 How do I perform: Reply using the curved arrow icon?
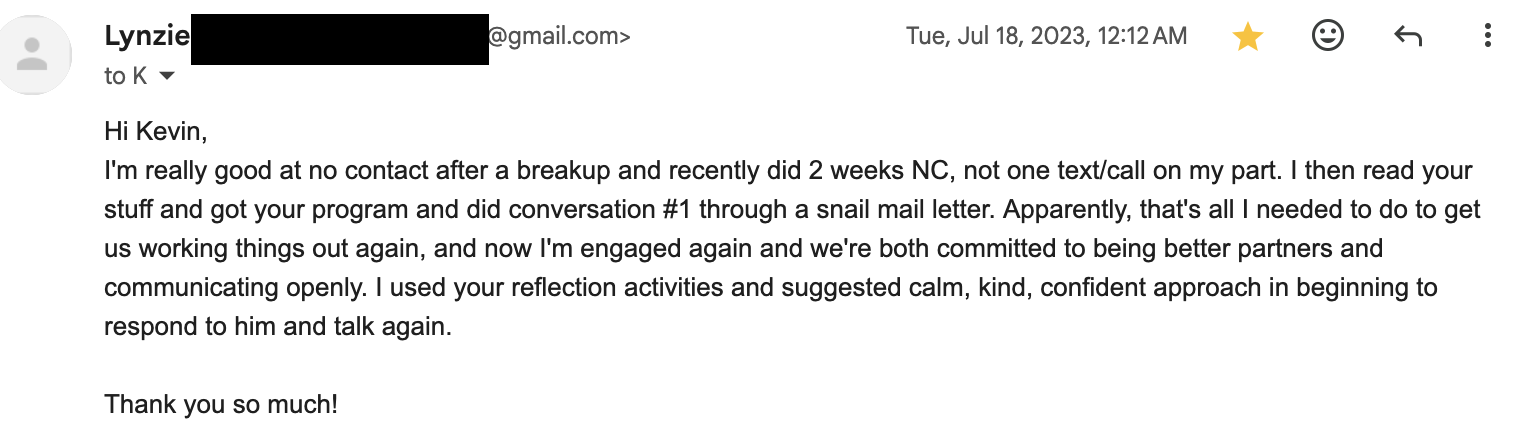click(x=1407, y=37)
